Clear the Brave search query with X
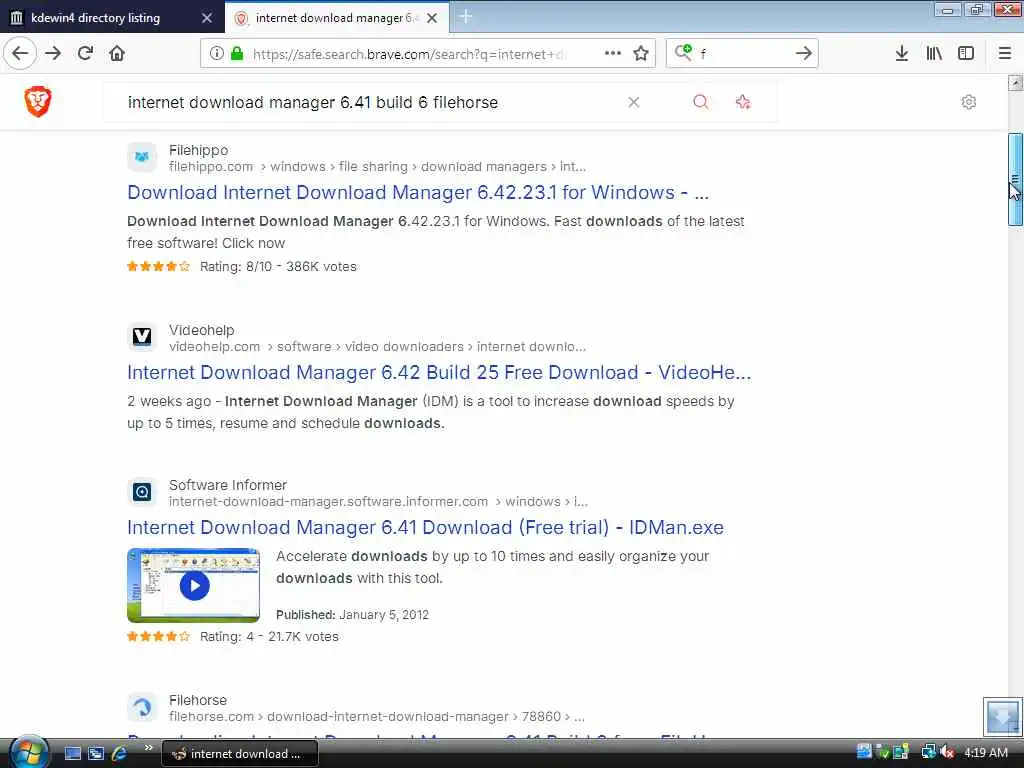The height and width of the screenshot is (768, 1024). (633, 102)
